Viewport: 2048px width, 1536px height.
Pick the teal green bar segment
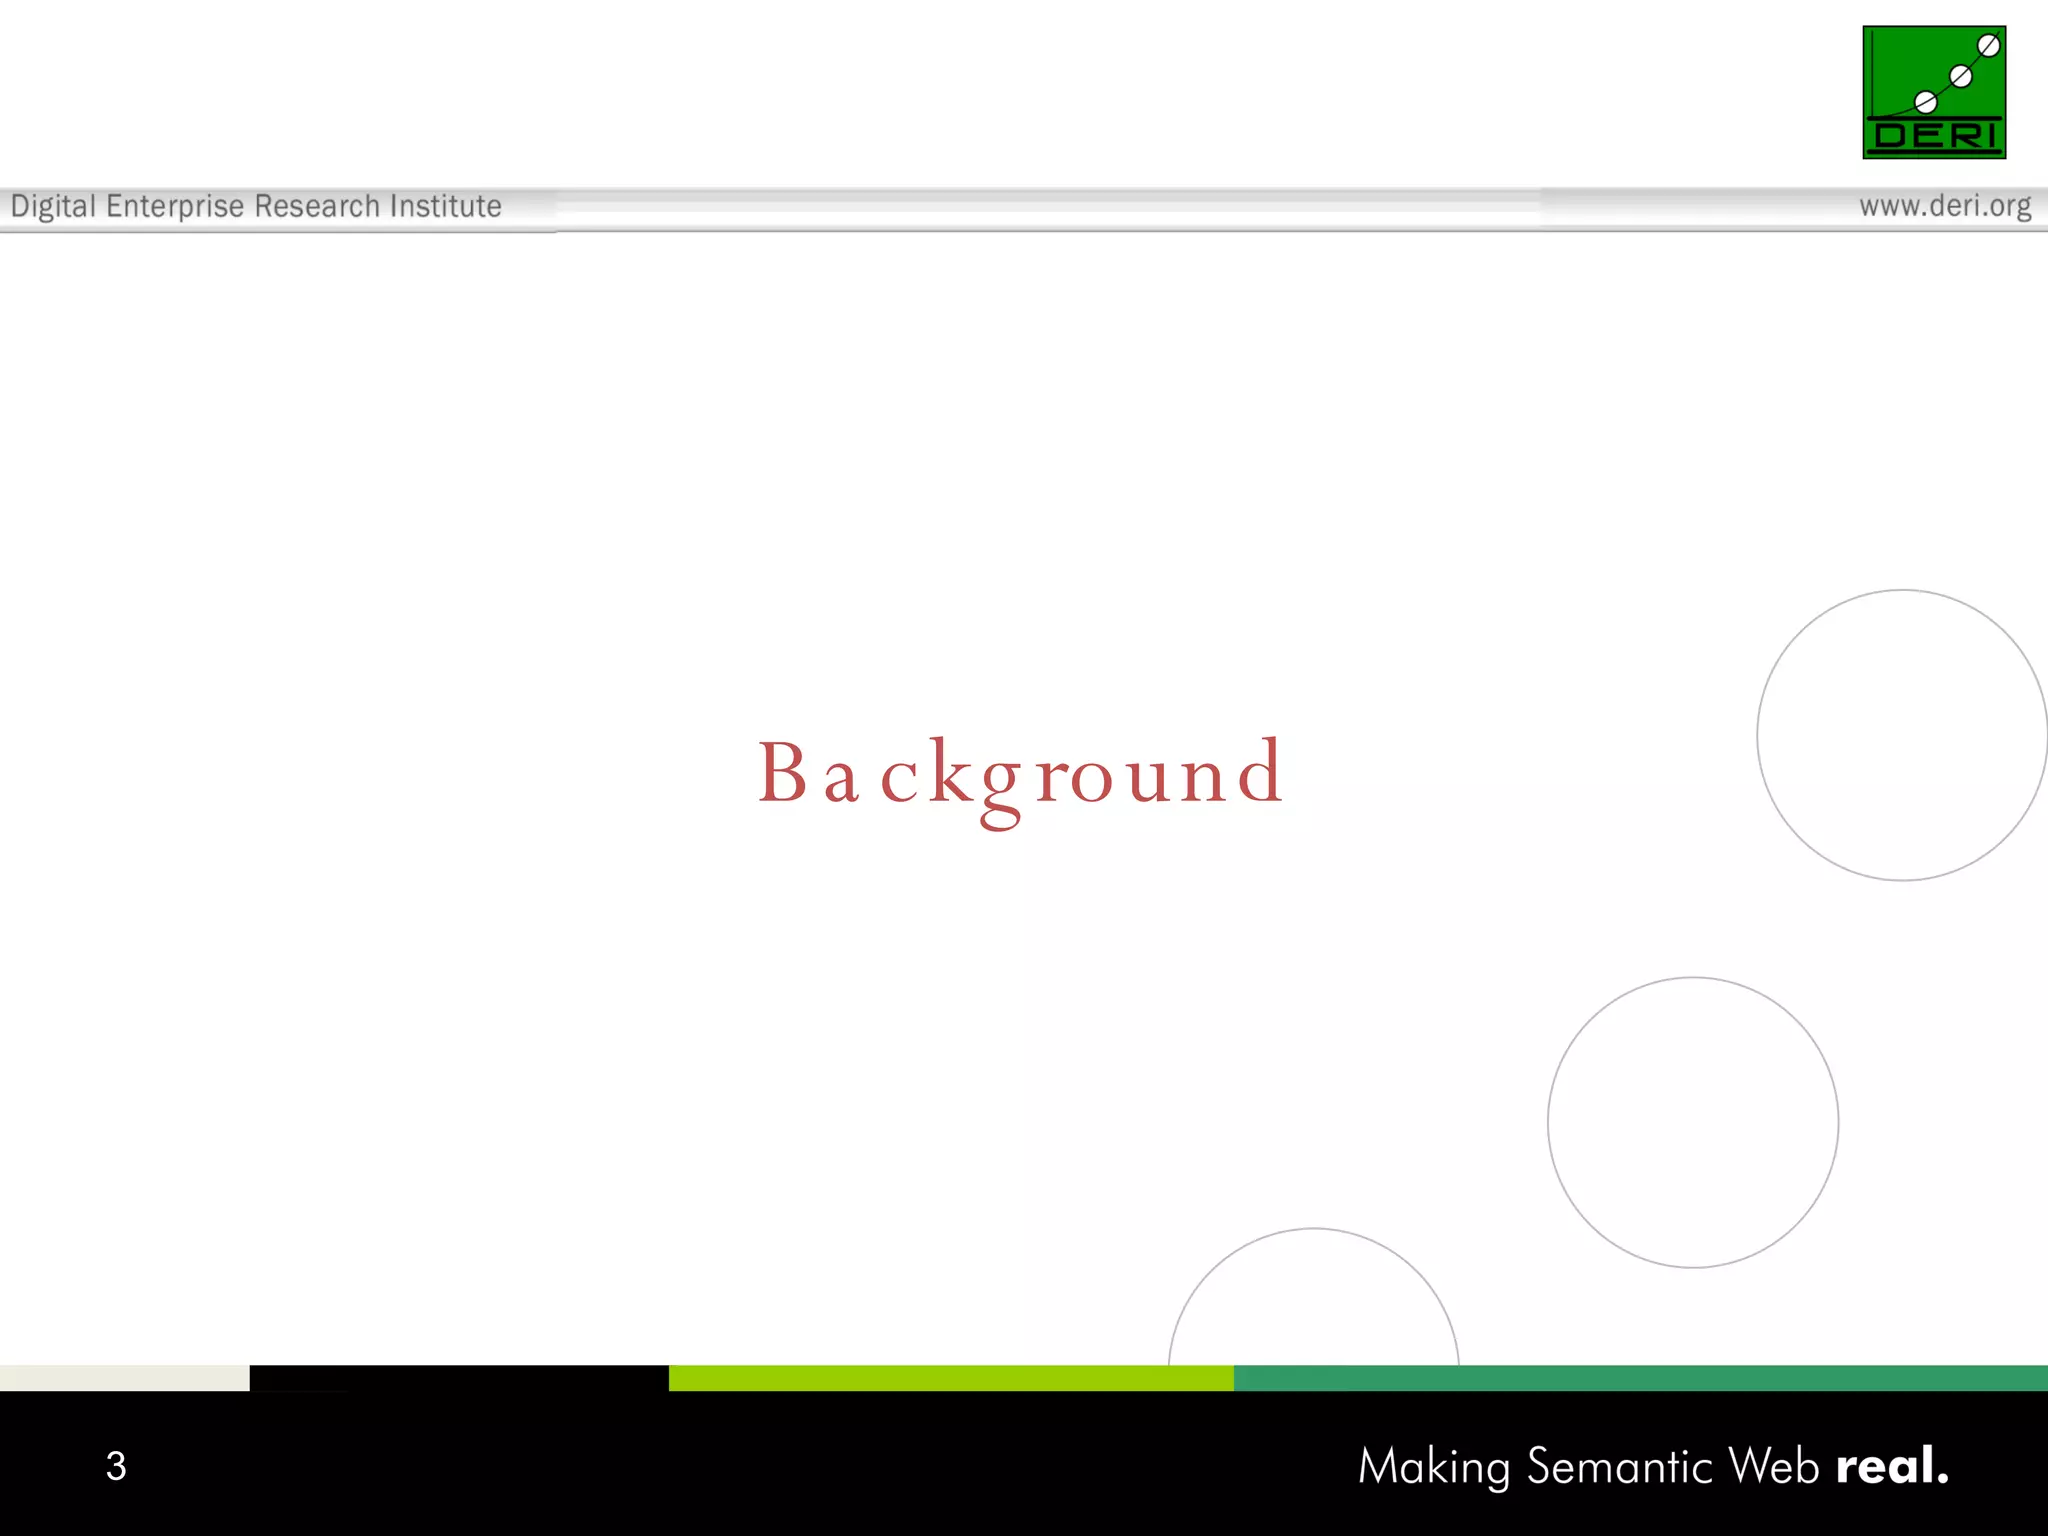coord(1640,1378)
